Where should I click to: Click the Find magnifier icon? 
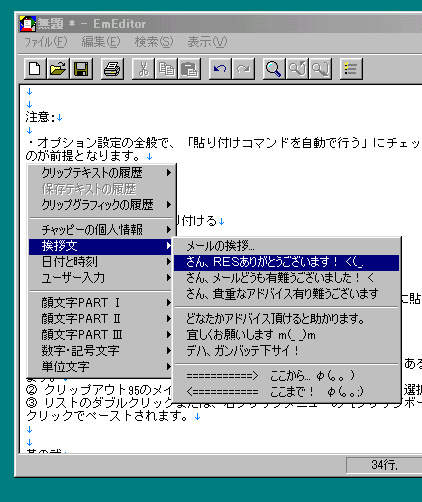274,69
